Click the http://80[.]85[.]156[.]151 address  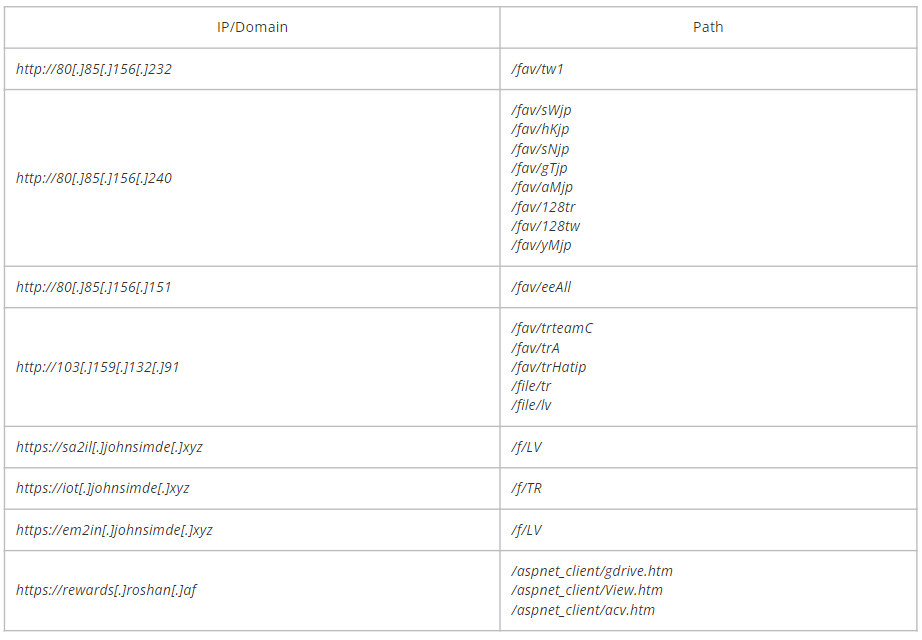[x=94, y=287]
